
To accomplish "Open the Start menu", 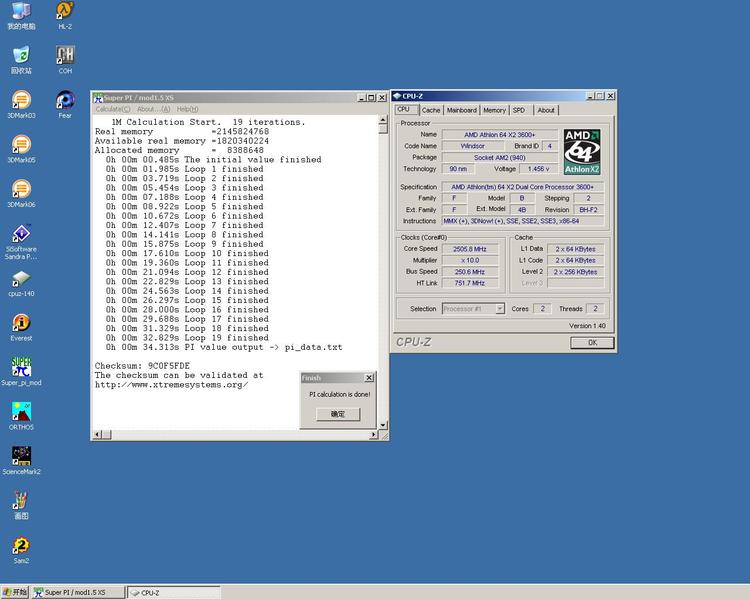I will (x=15, y=592).
